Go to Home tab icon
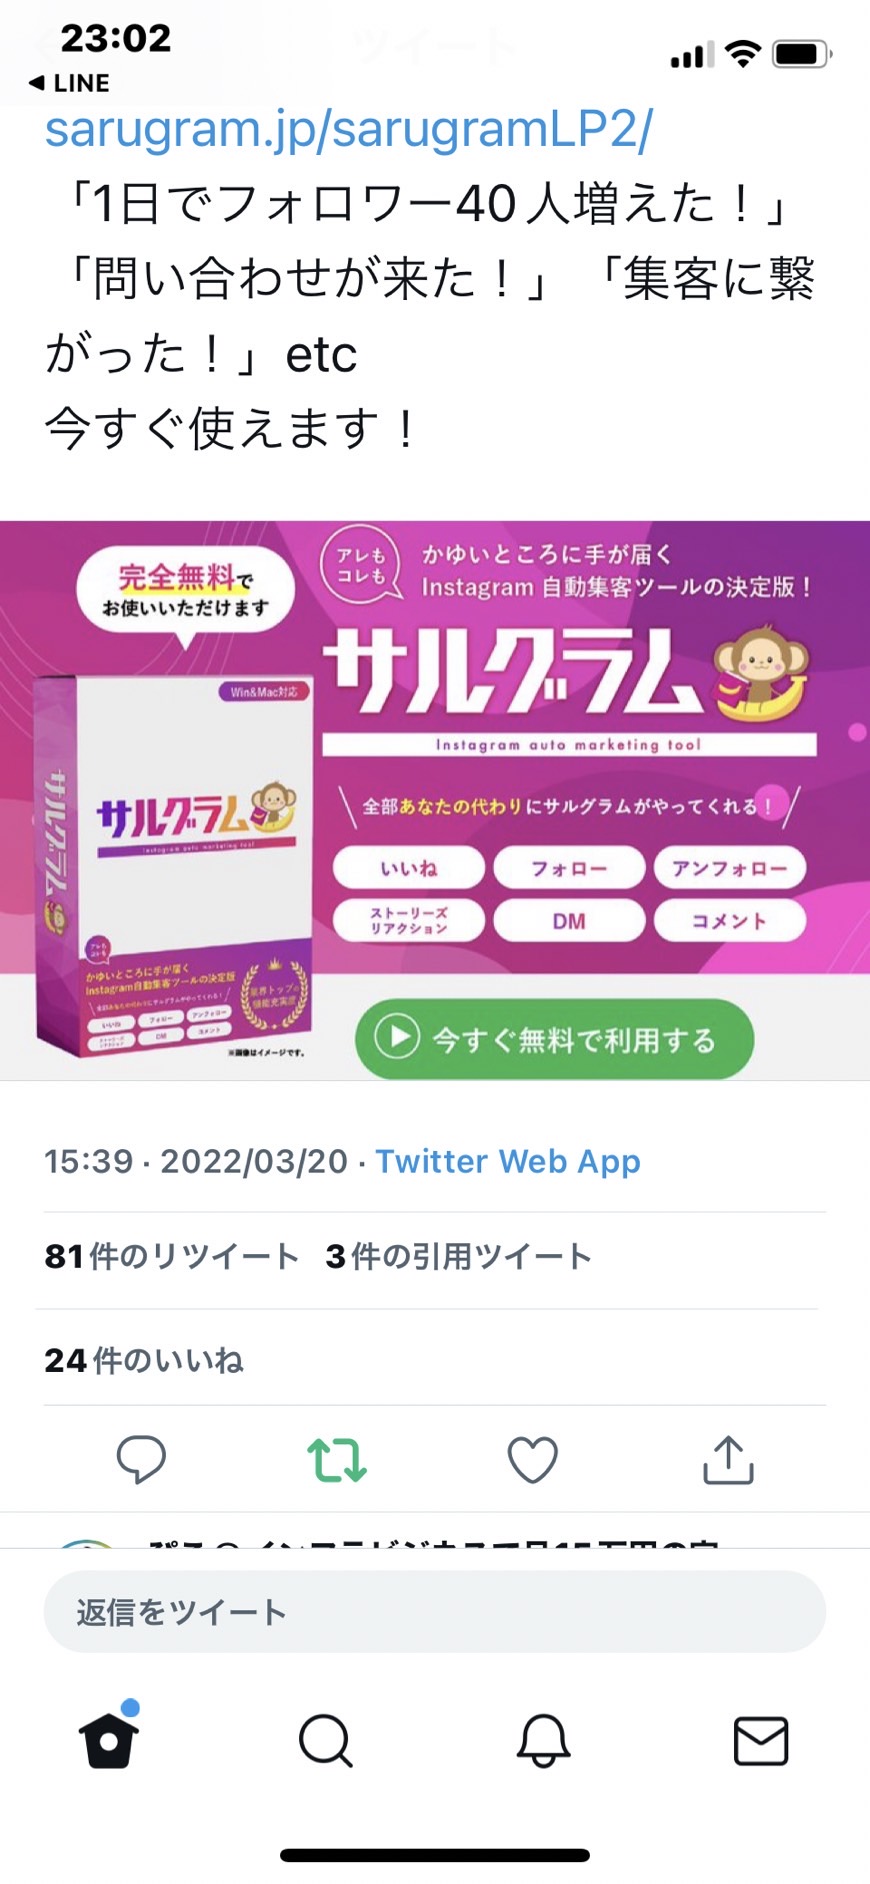870x1884 pixels. (x=108, y=1738)
